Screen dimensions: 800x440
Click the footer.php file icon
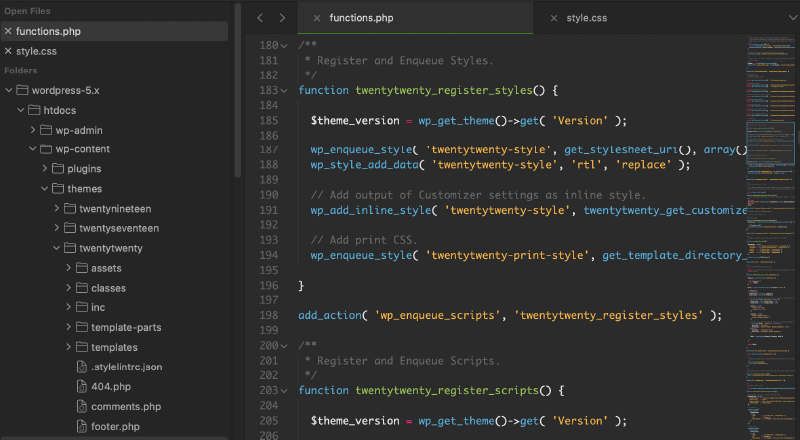tap(82, 426)
